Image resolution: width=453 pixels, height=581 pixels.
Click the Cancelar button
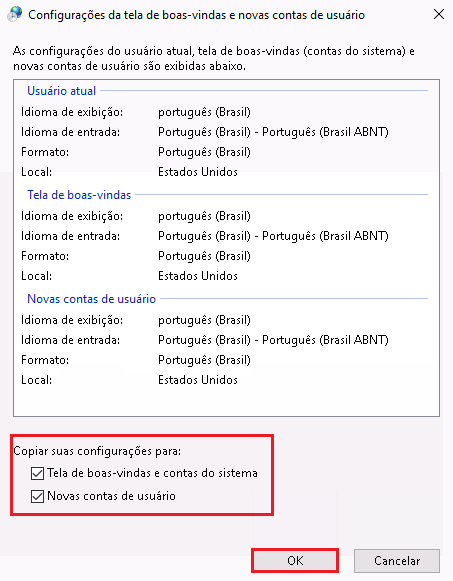point(397,561)
